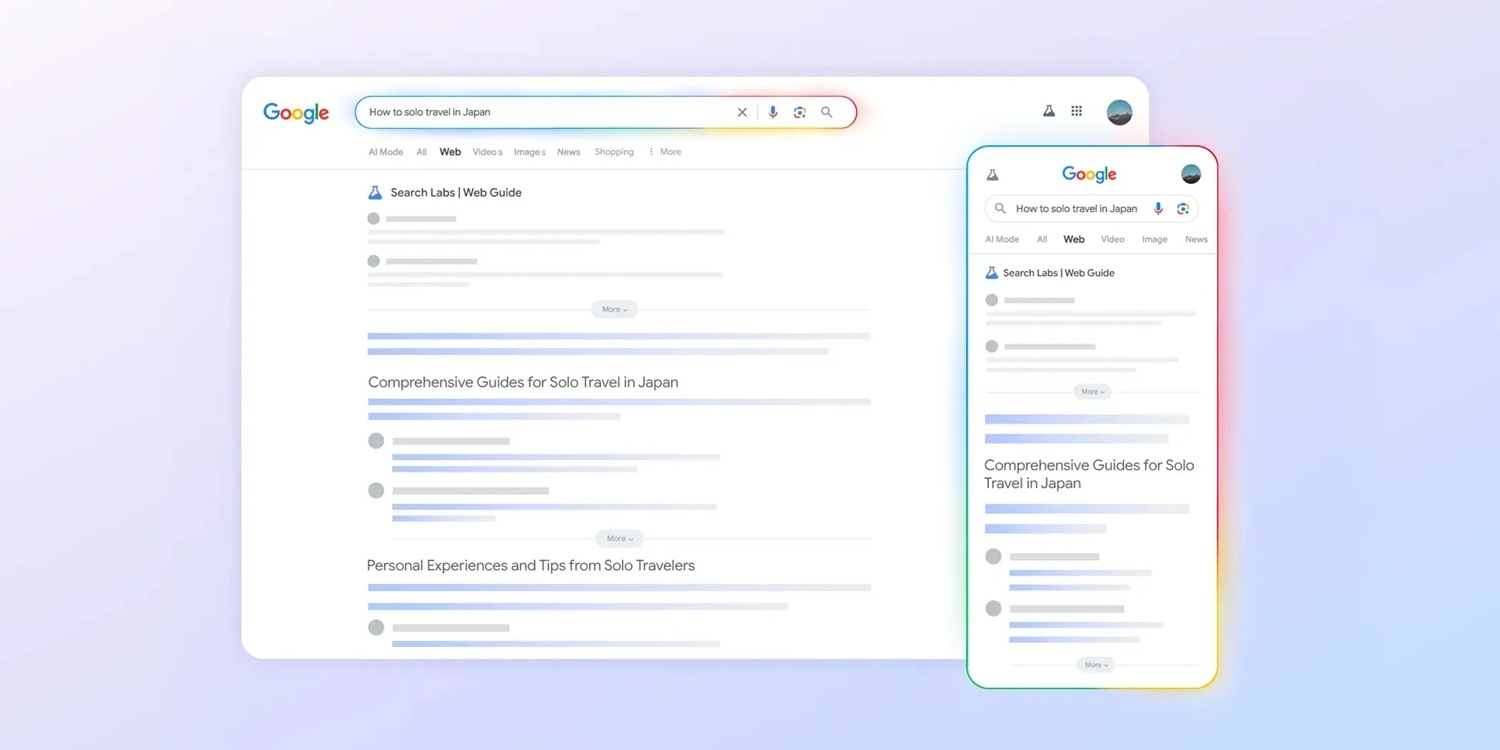The height and width of the screenshot is (750, 1500).
Task: Start voice search in desktop search bar
Action: pyautogui.click(x=773, y=112)
